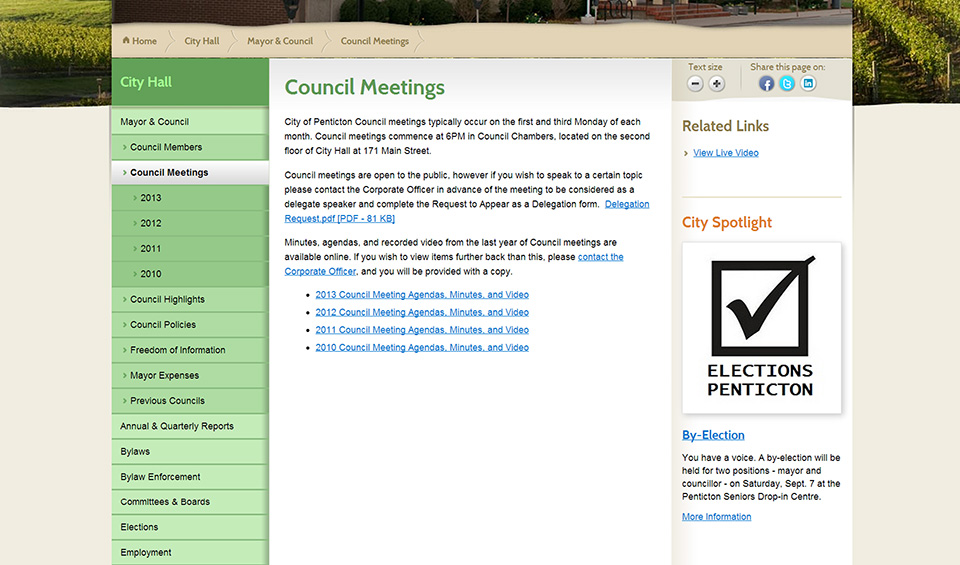The image size is (960, 565).
Task: Open By-Election More Information link
Action: 716,517
